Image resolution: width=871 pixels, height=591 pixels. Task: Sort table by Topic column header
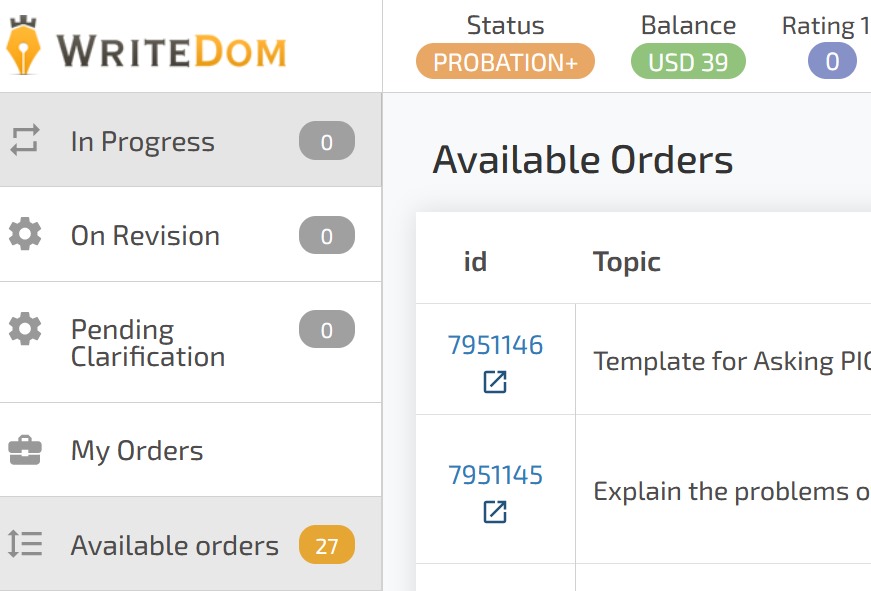(627, 262)
